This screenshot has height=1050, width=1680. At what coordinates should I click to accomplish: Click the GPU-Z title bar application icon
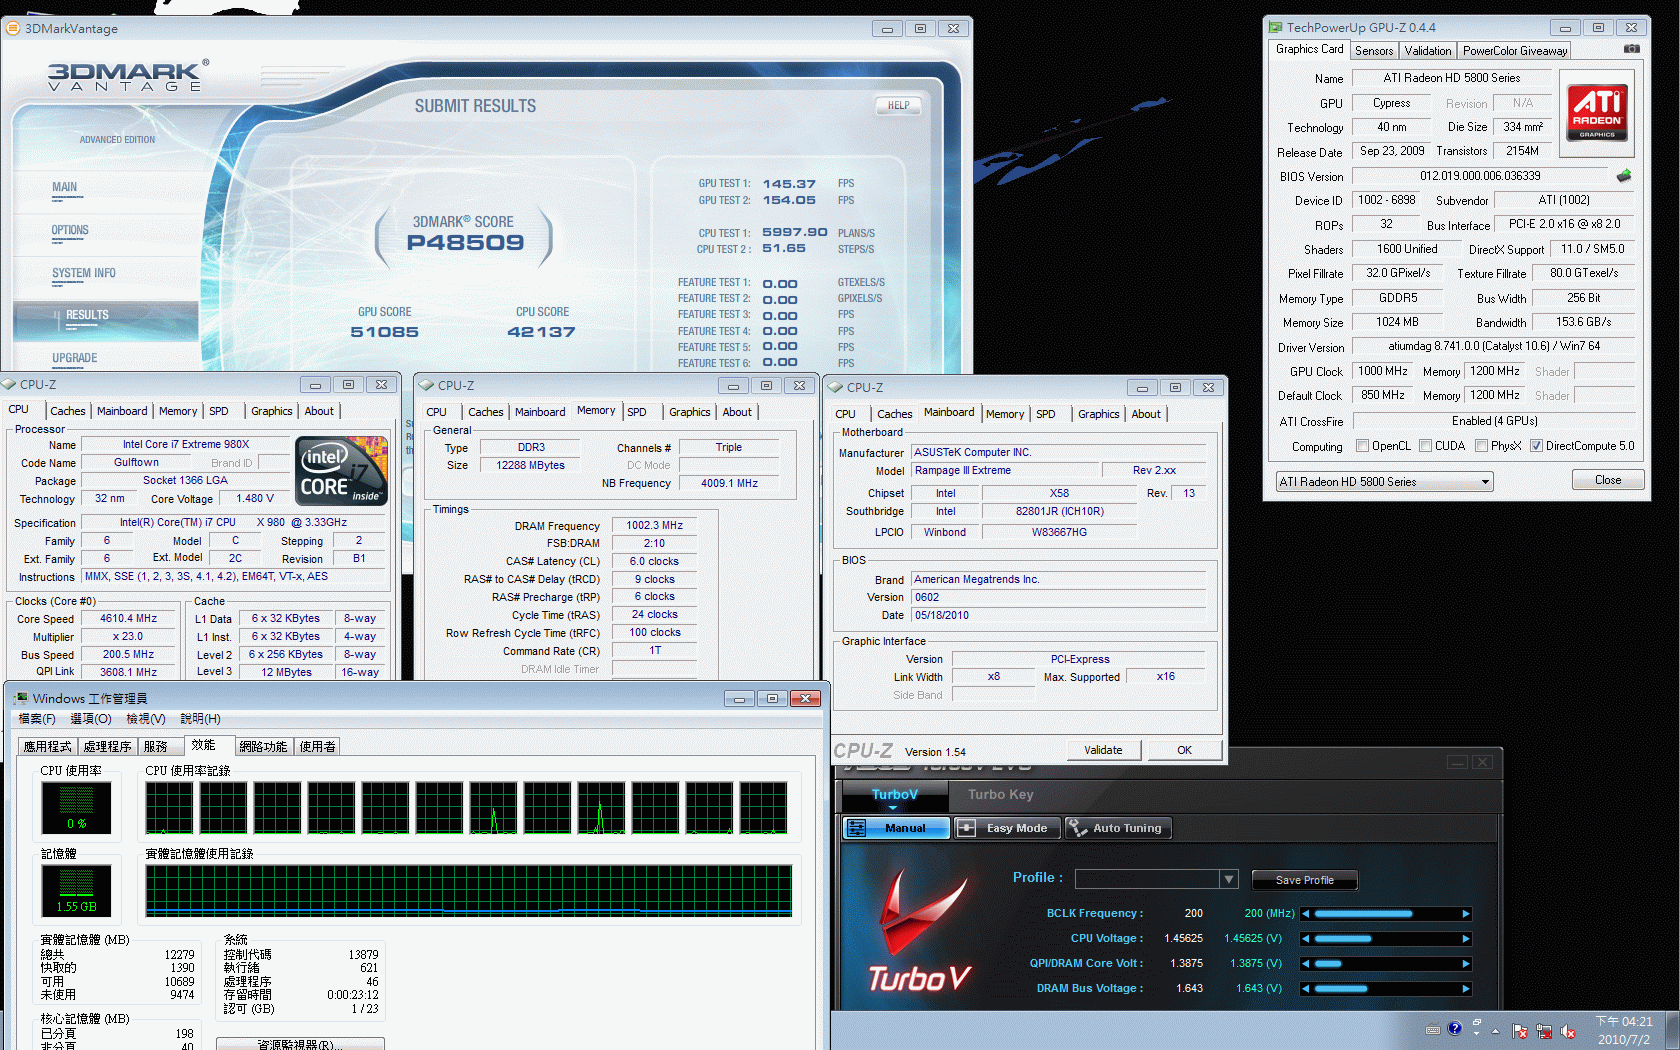coord(1275,27)
